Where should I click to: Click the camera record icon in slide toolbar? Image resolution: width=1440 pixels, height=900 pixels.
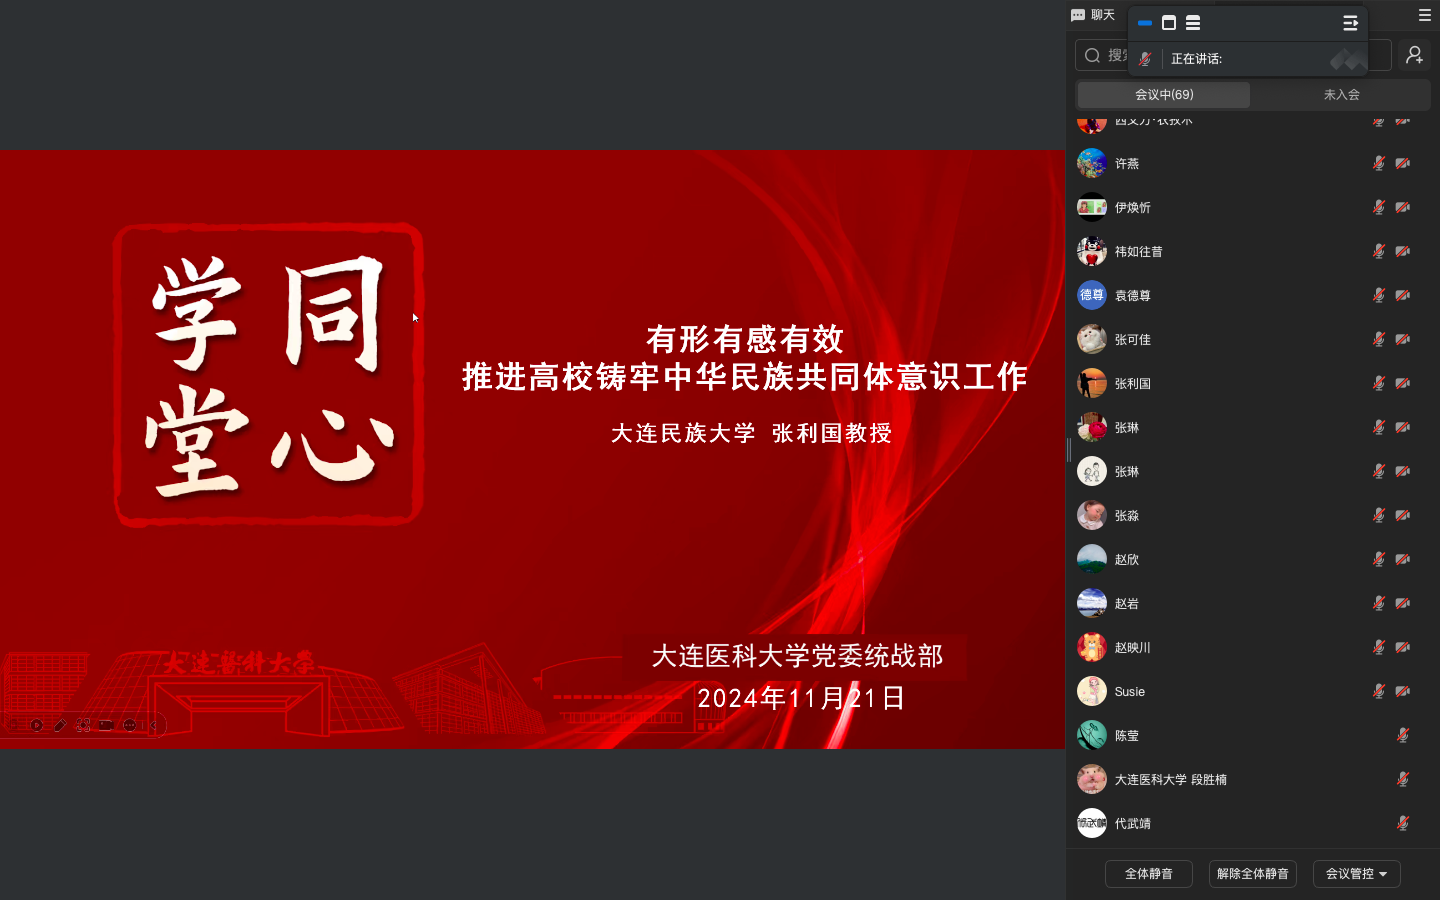point(106,725)
